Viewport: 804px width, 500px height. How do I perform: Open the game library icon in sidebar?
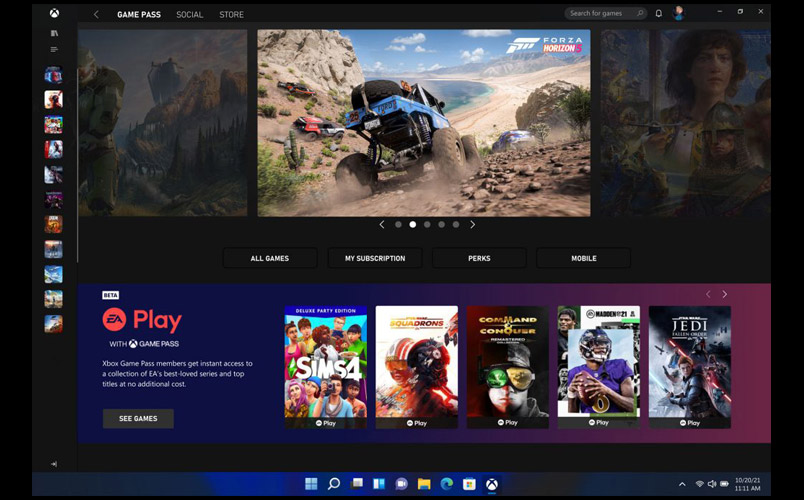coord(54,33)
